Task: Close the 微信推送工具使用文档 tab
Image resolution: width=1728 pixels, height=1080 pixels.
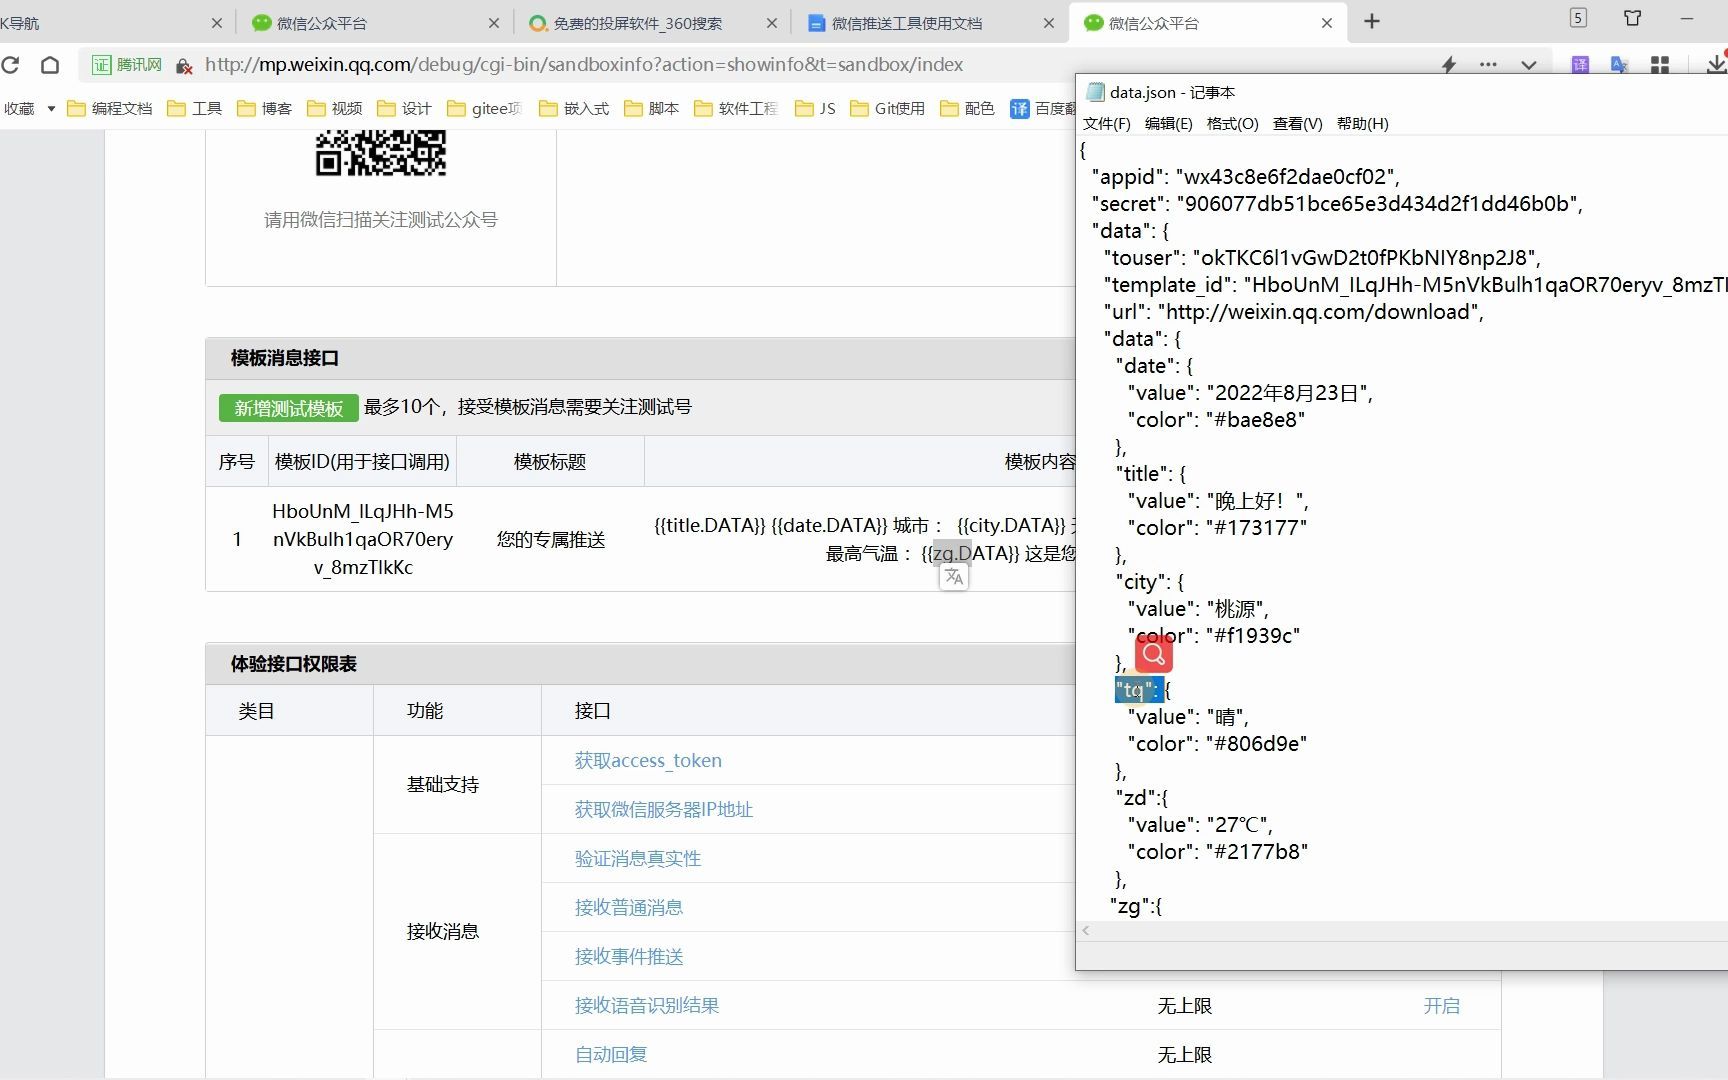Action: tap(1049, 23)
